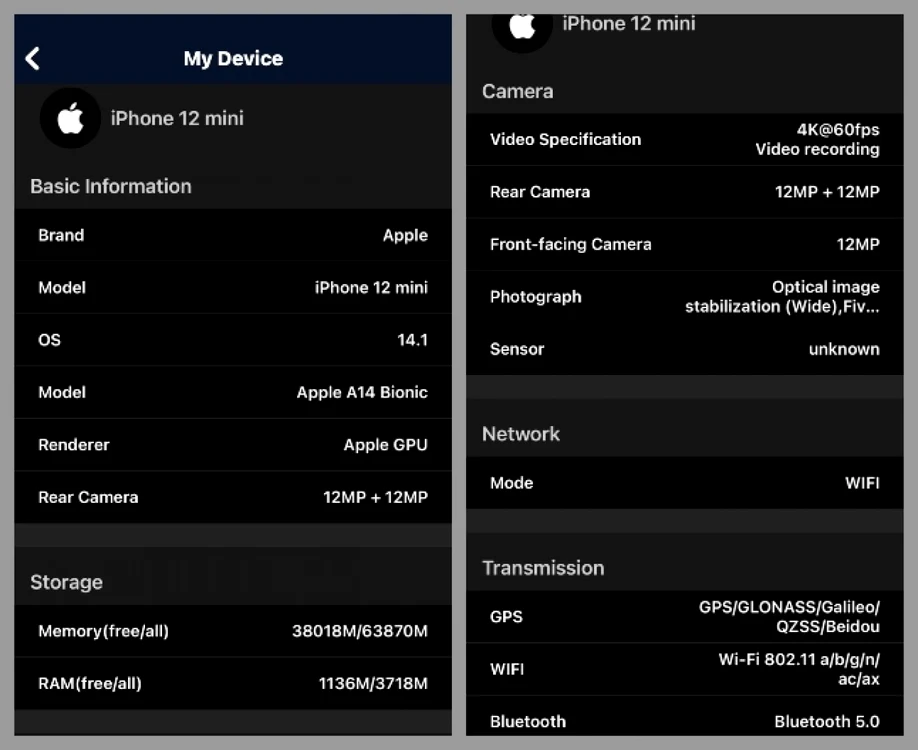Select the 4K@60fps Video recording value
The width and height of the screenshot is (918, 750).
(817, 139)
